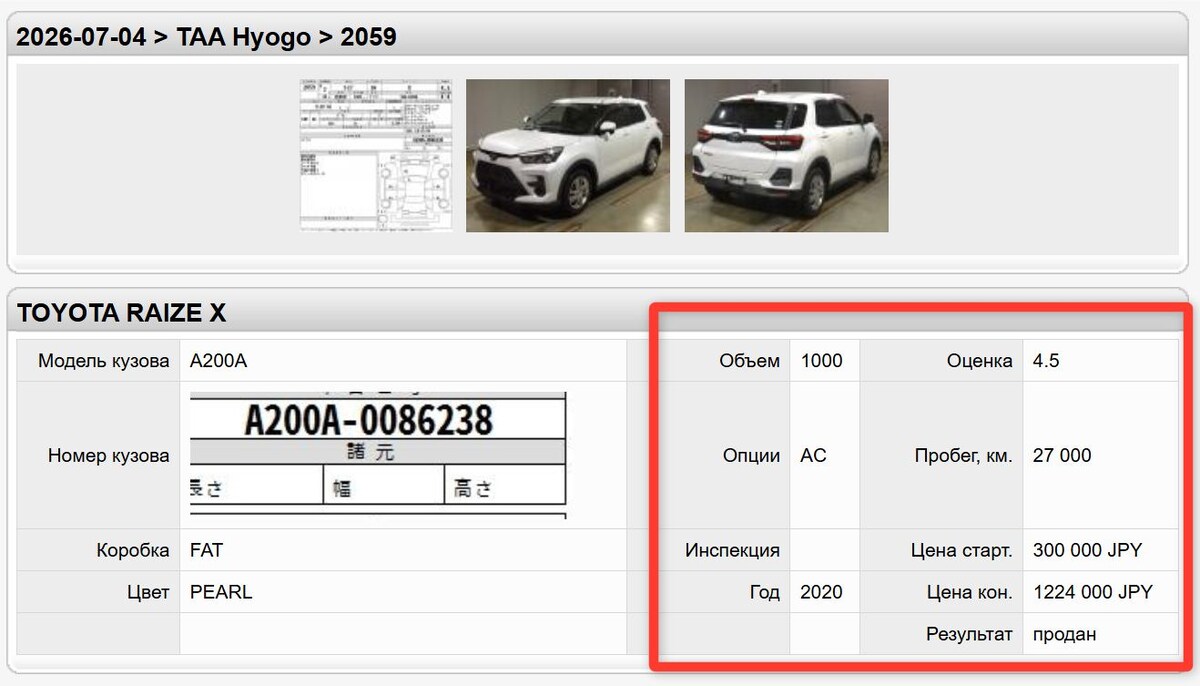
Task: Click the Инспекция label
Action: [x=733, y=550]
